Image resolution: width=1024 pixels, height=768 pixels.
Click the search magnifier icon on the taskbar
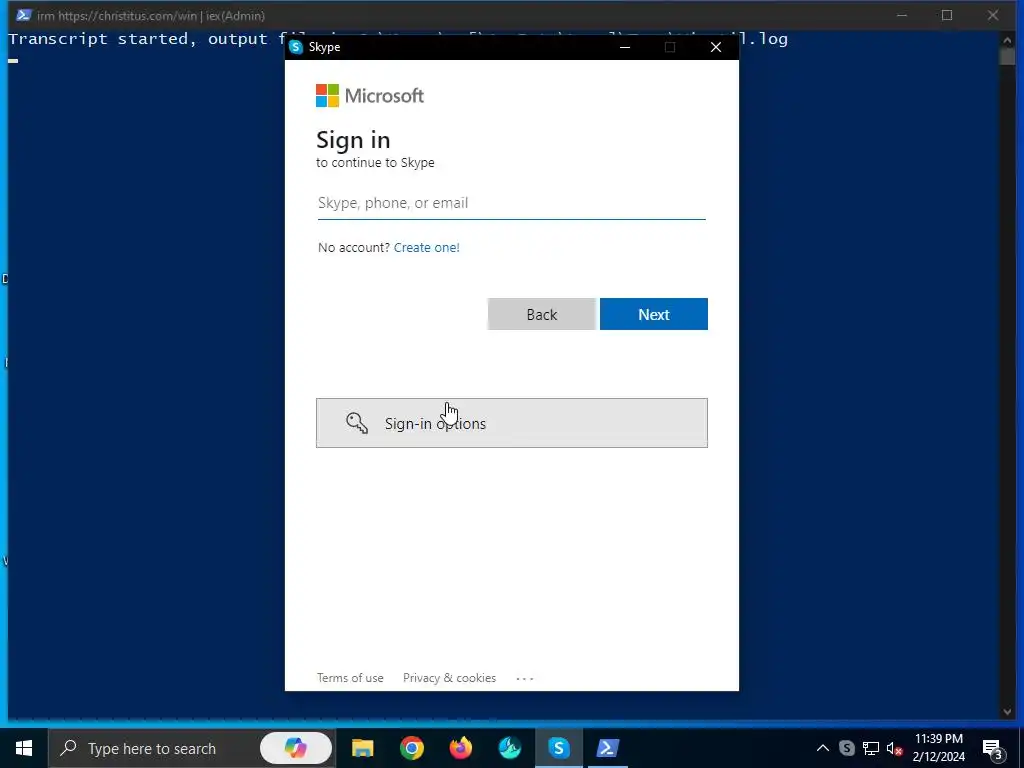click(x=68, y=748)
